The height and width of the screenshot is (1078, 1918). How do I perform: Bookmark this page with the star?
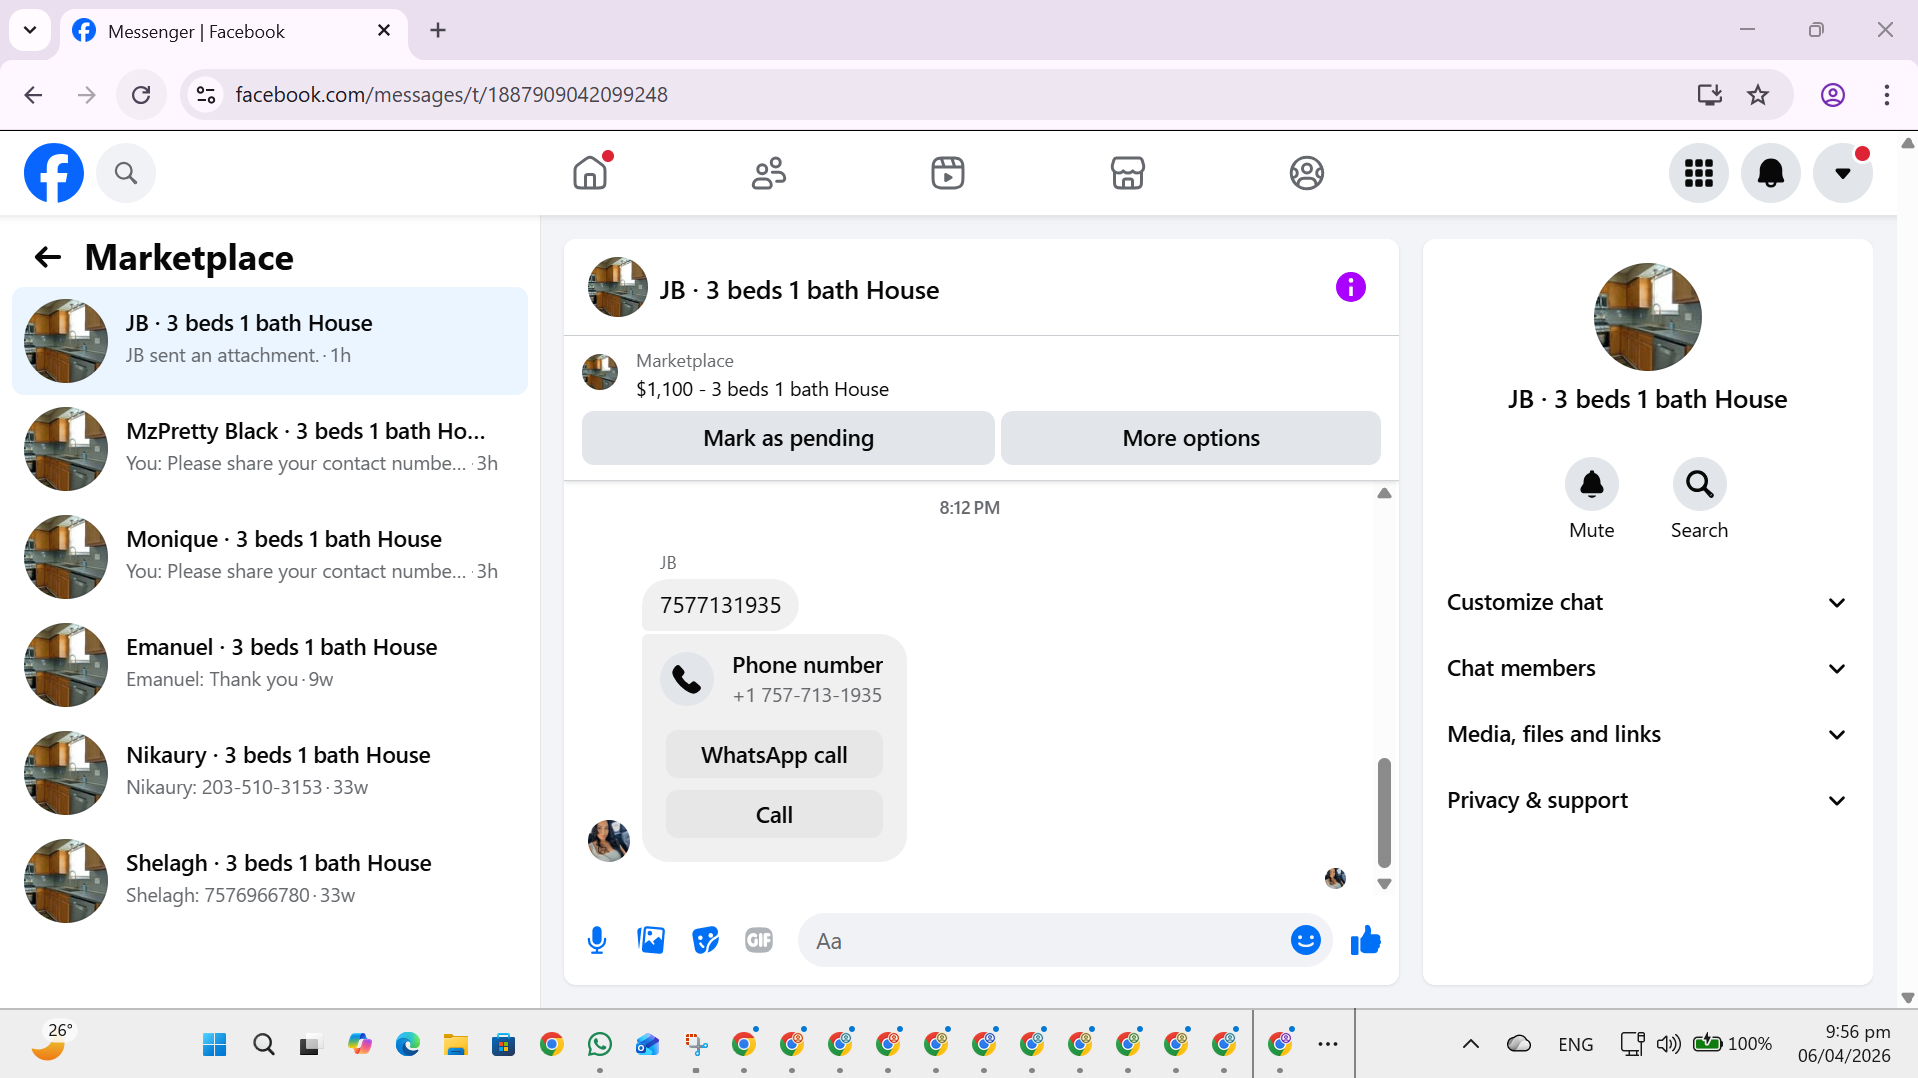tap(1758, 95)
